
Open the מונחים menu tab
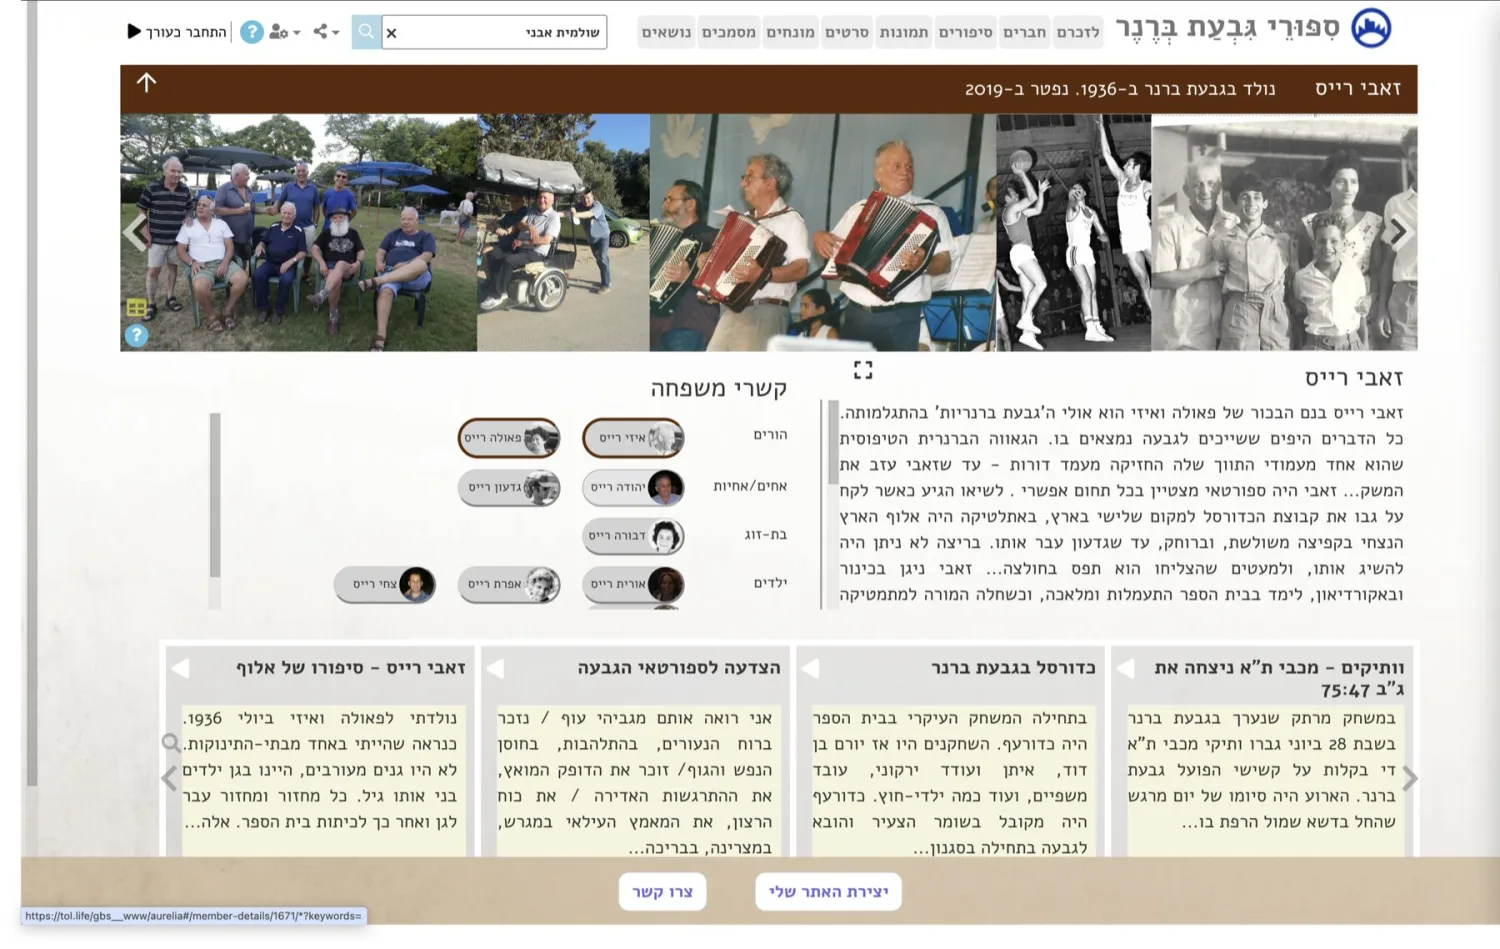tap(790, 32)
